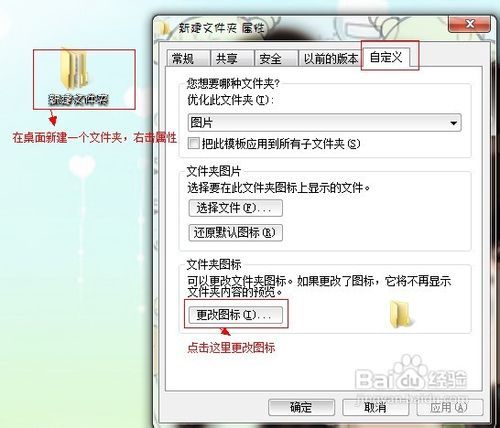Open the optimize folder type dropdown arrow

tap(453, 123)
